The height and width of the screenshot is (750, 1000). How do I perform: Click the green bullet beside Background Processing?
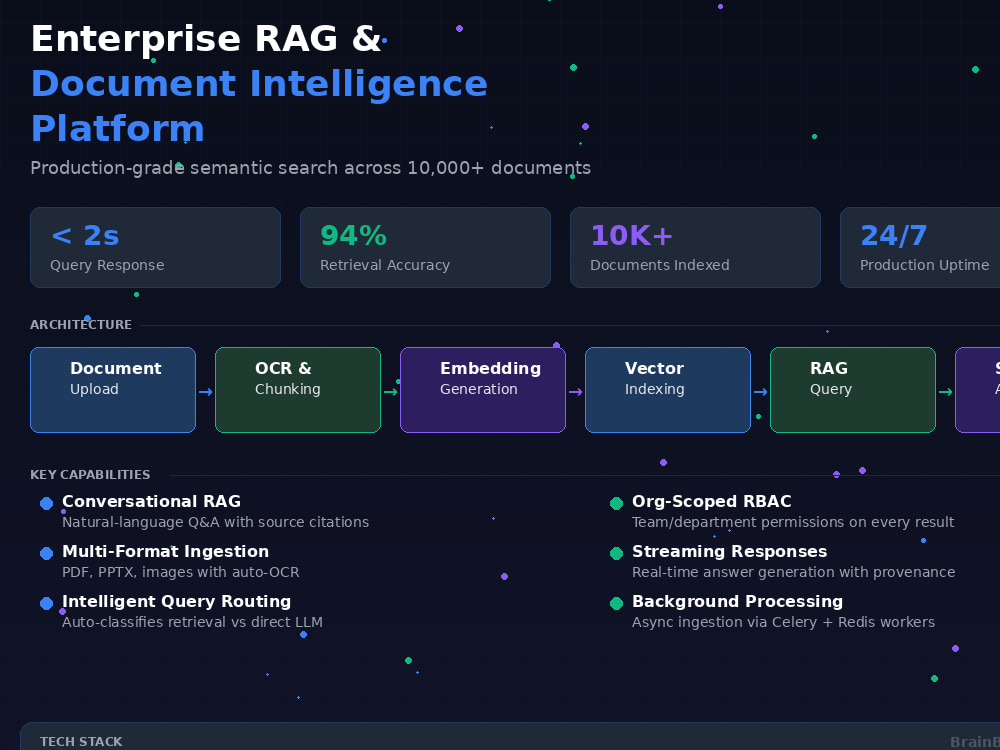(616, 604)
